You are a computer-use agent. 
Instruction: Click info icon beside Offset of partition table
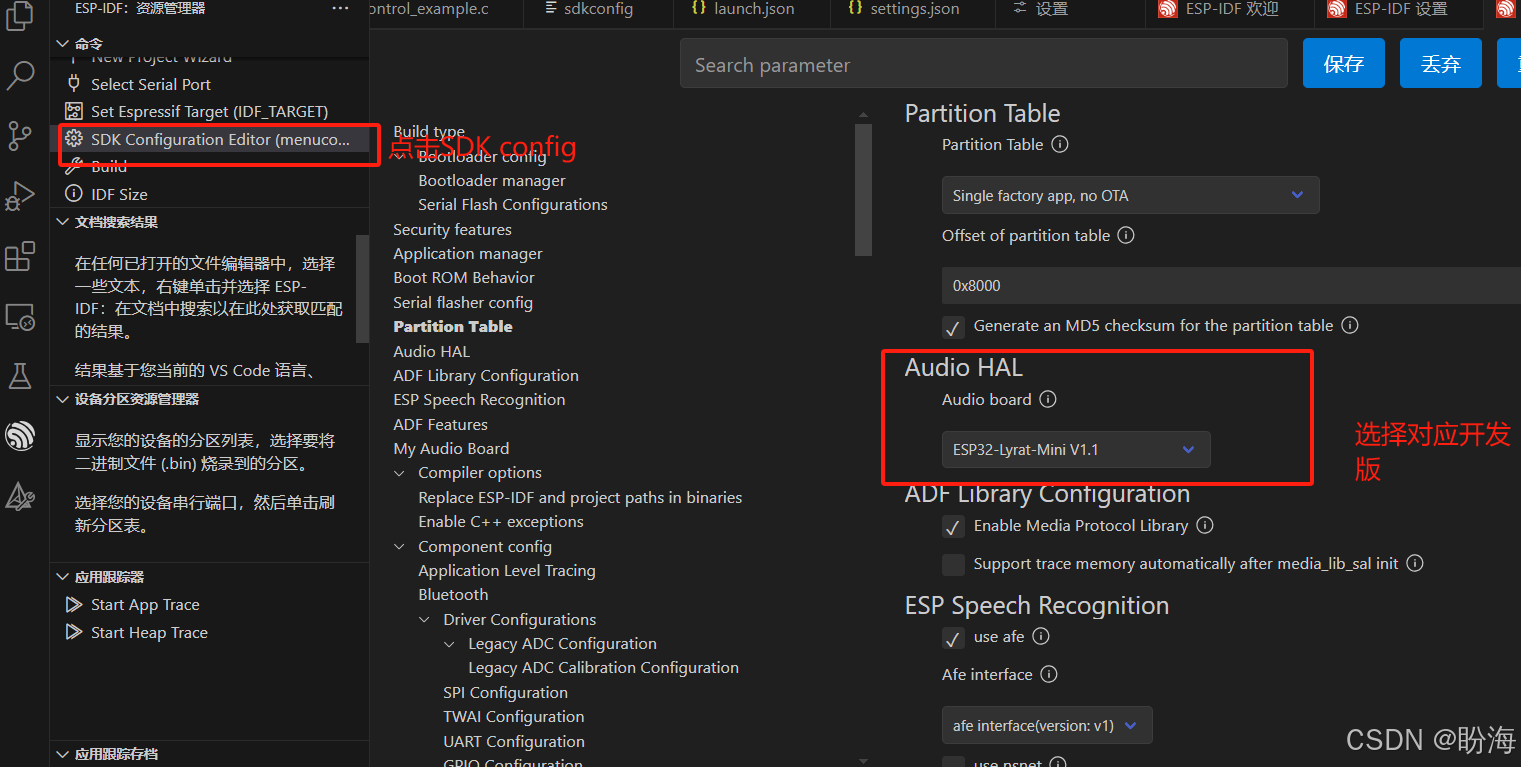[x=1126, y=235]
